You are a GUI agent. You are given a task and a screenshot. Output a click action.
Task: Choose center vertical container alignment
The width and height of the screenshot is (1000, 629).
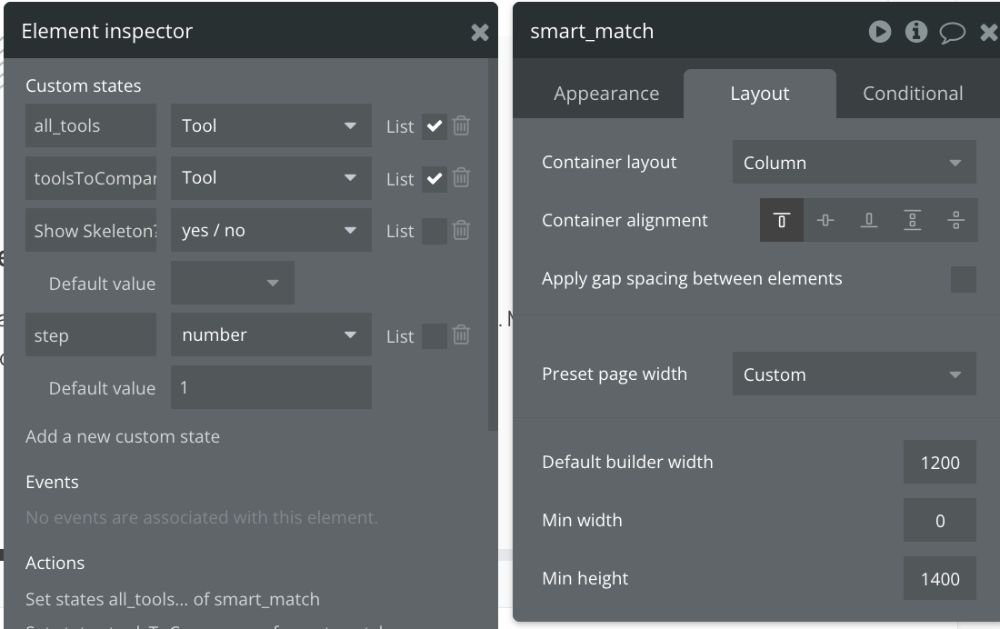coord(825,220)
